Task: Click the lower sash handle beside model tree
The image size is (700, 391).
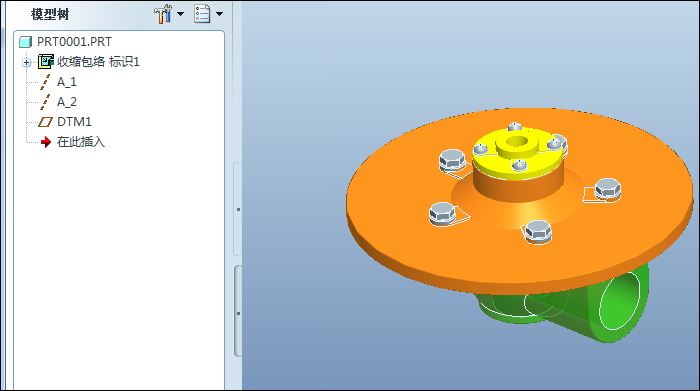Action: click(x=238, y=312)
